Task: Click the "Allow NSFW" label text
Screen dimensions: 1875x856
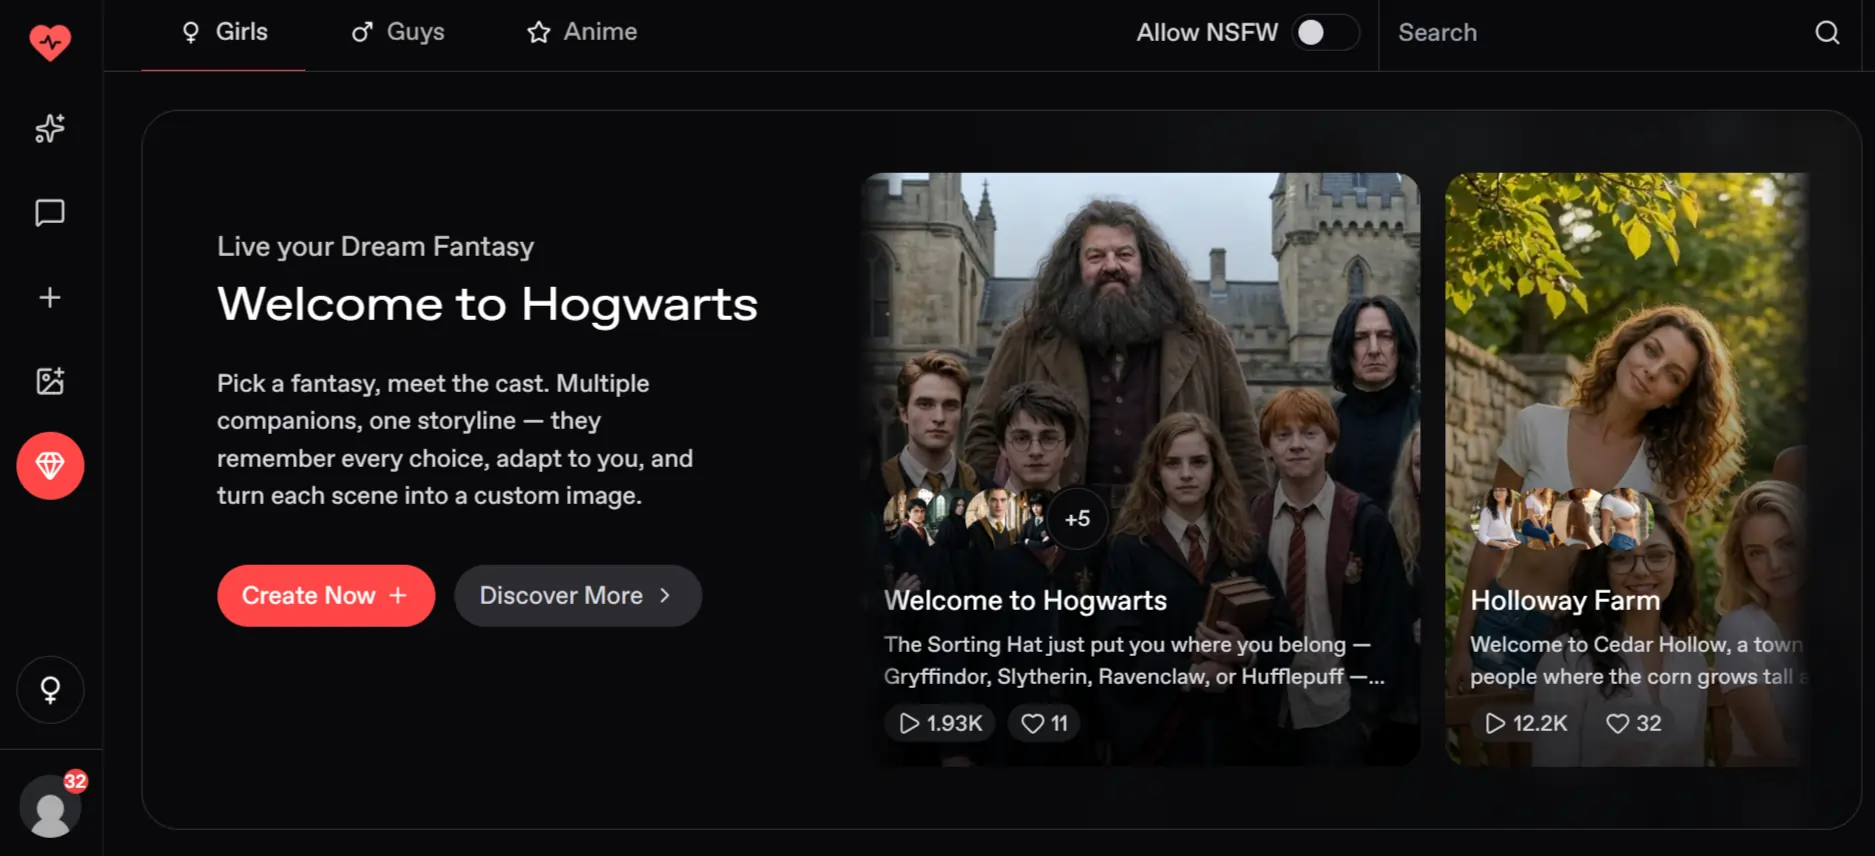Action: coord(1207,33)
